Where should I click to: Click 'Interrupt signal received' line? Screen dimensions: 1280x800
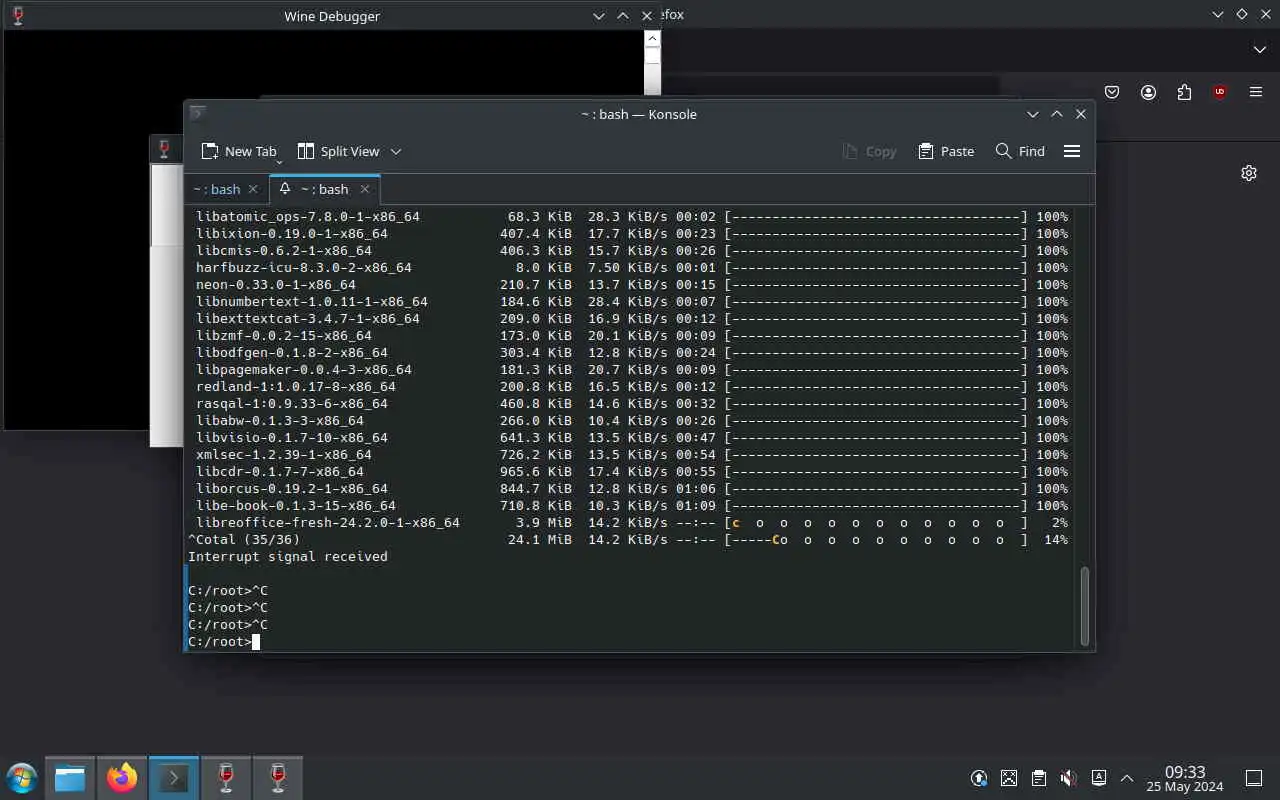(288, 557)
